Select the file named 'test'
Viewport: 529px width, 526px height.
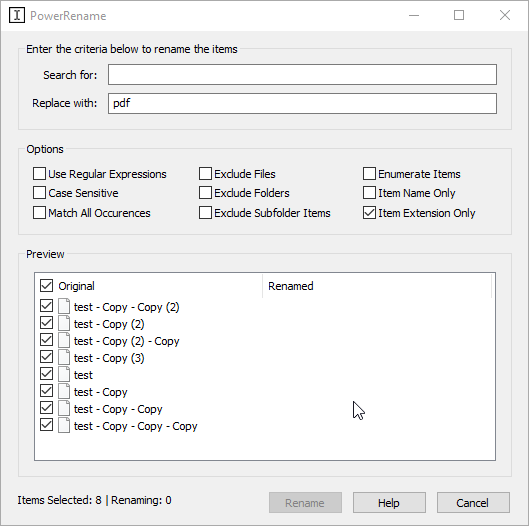83,375
